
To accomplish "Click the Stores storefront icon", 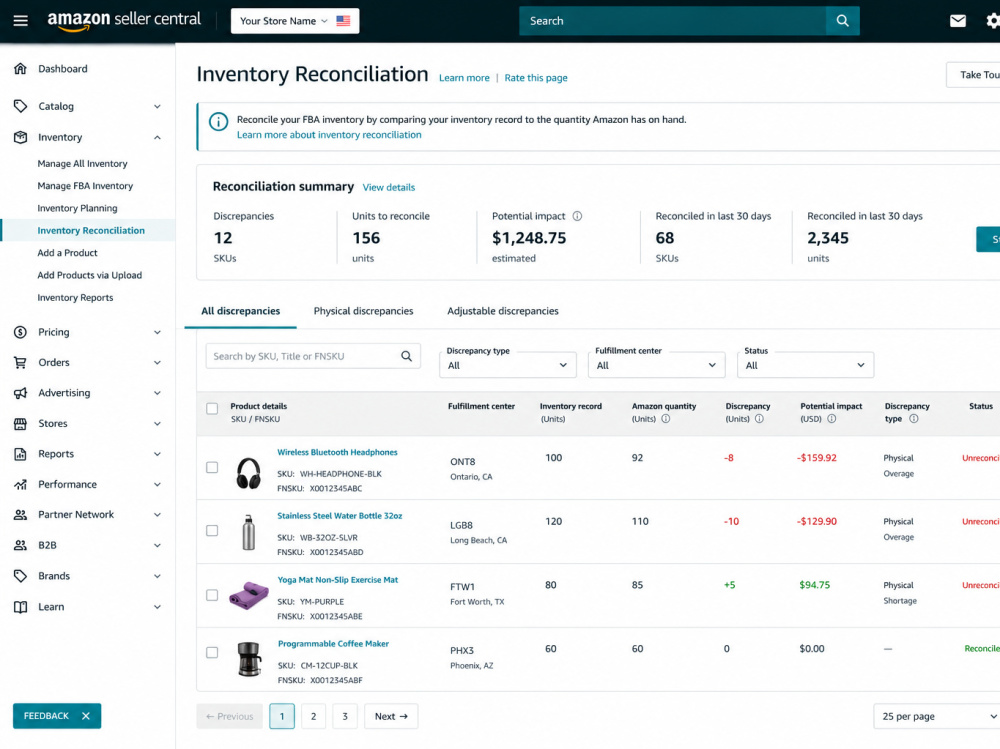I will (20, 424).
